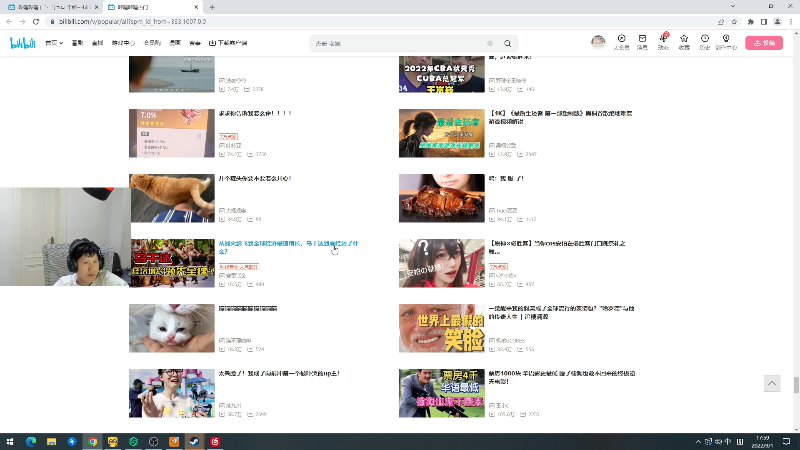Screen dimensions: 800x450
Task: Close the first browser tab
Action: (96, 7)
